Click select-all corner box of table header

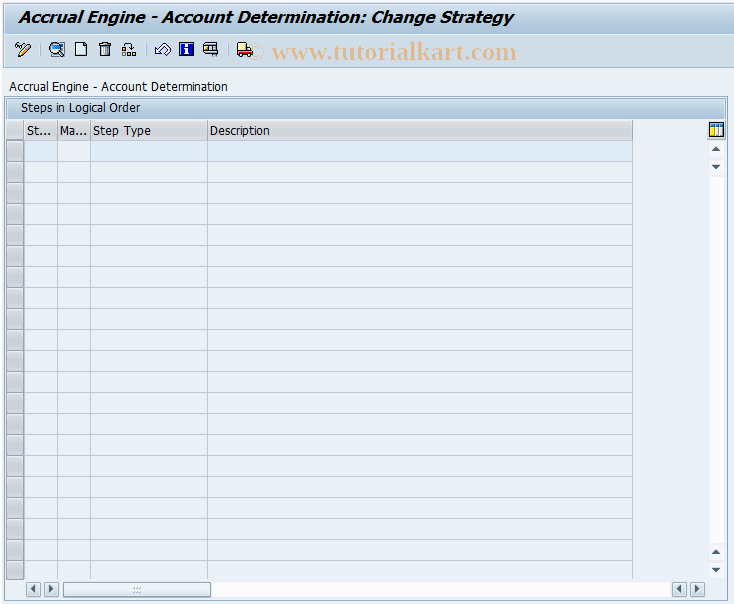(x=15, y=131)
